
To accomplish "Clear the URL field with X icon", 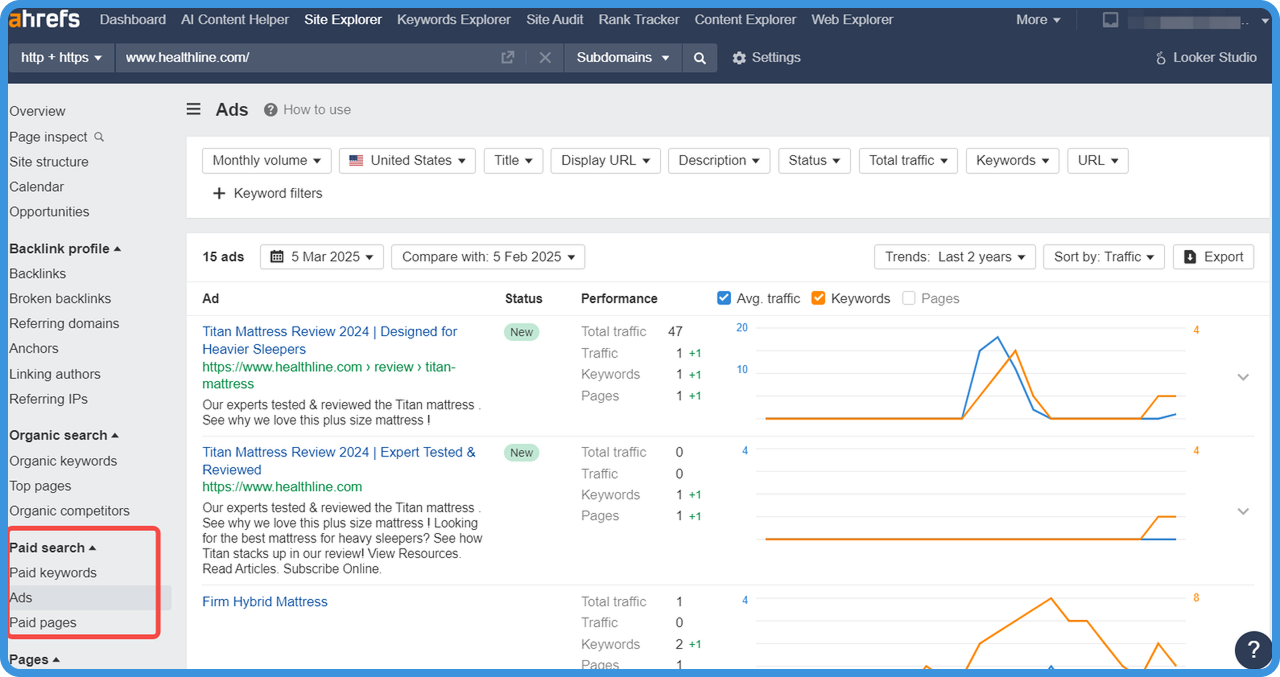I will pyautogui.click(x=545, y=58).
